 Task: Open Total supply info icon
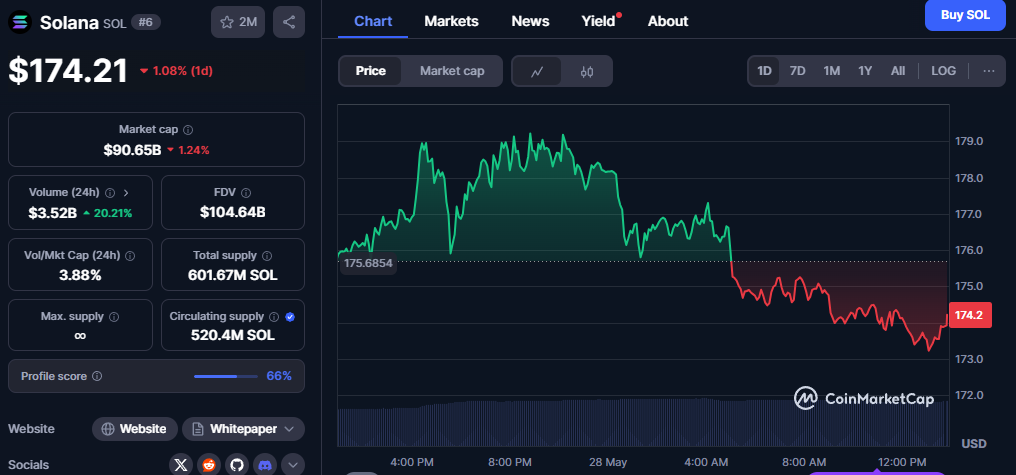click(267, 255)
